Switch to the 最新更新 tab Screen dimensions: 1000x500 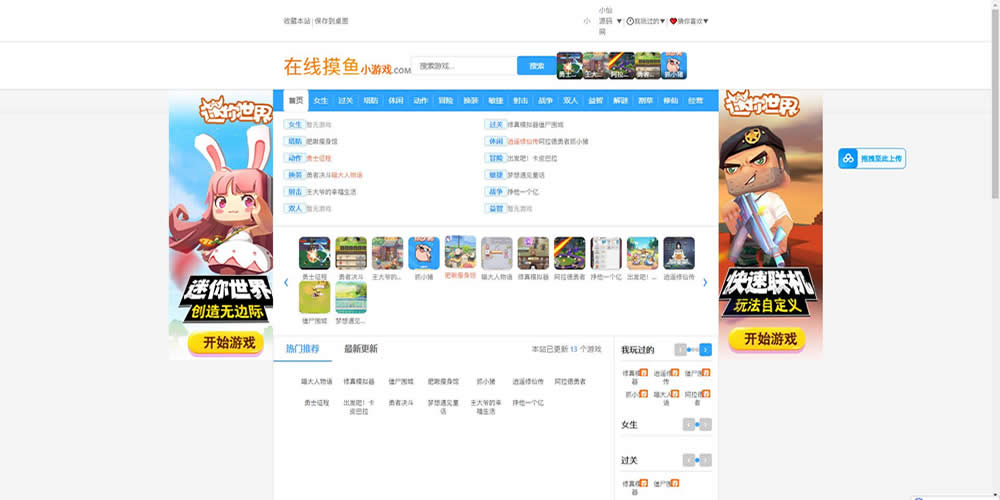click(x=361, y=349)
